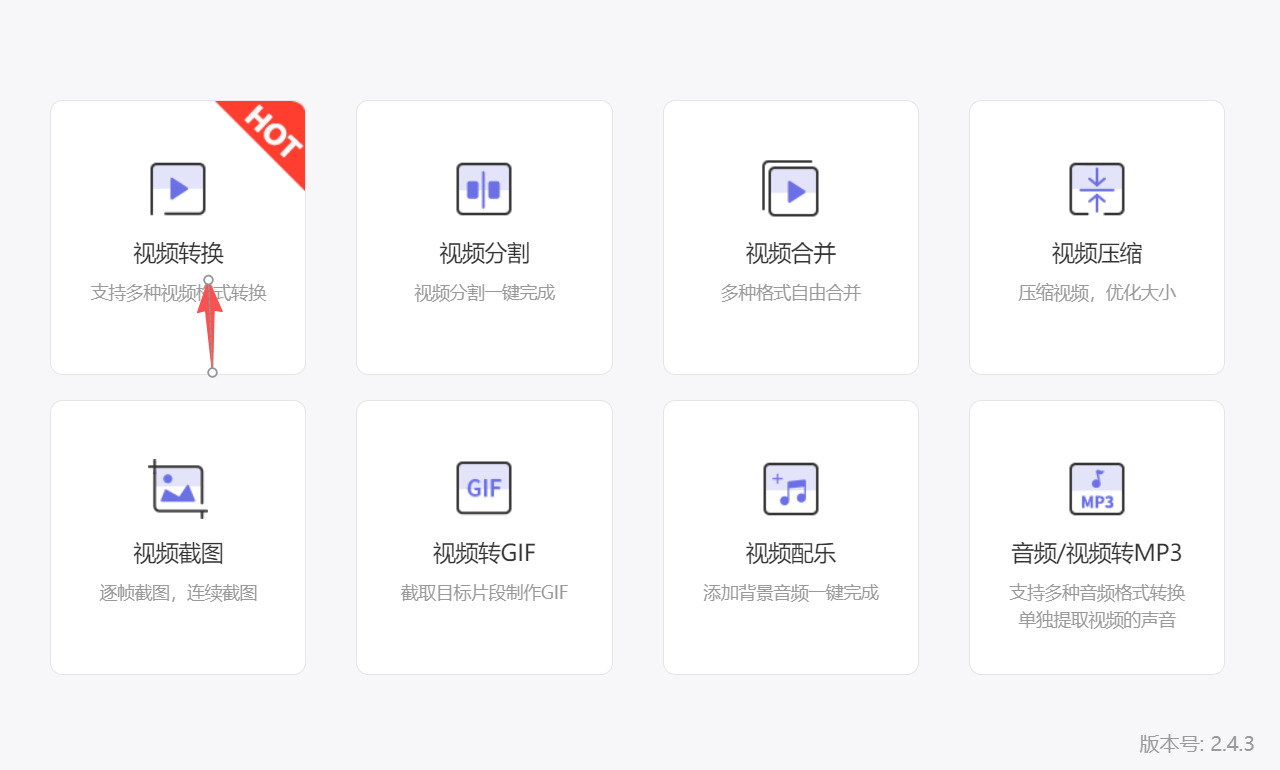The width and height of the screenshot is (1280, 770).
Task: Open the 视频转换 video convert icon
Action: (178, 189)
